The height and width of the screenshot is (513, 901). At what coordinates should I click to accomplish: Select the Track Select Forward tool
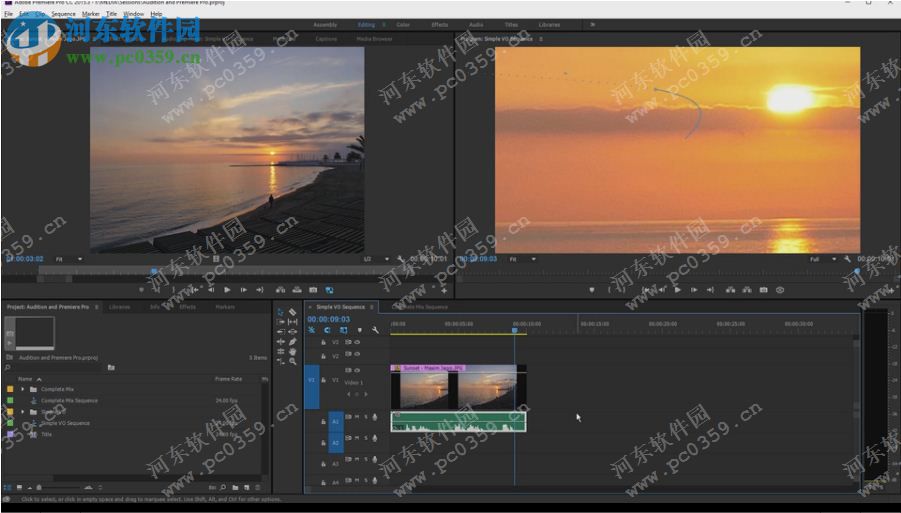click(x=280, y=322)
